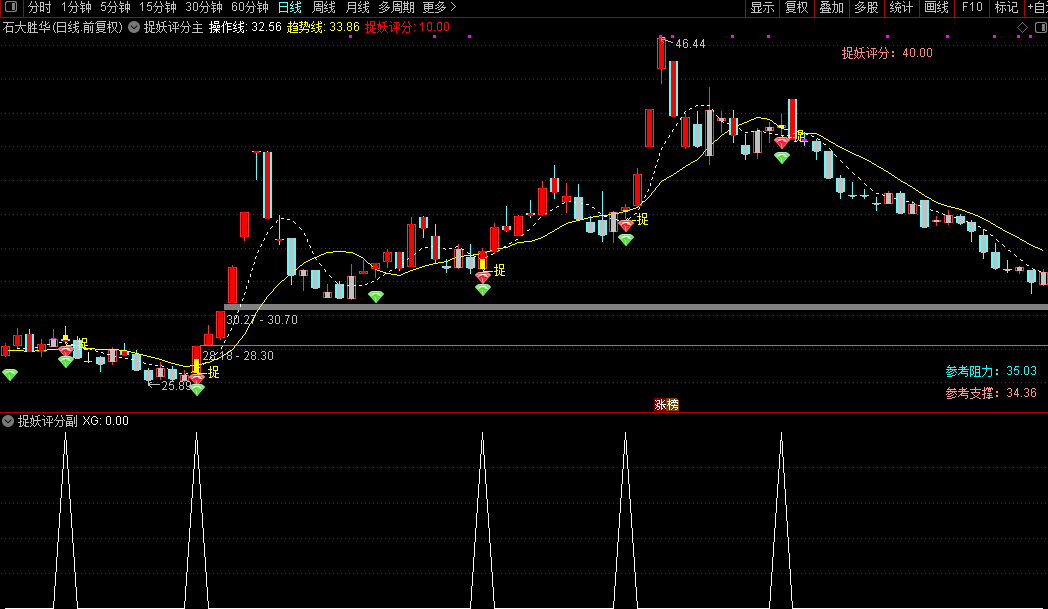The height and width of the screenshot is (609, 1048).
Task: Click the 25.89 low price label
Action: click(x=176, y=386)
